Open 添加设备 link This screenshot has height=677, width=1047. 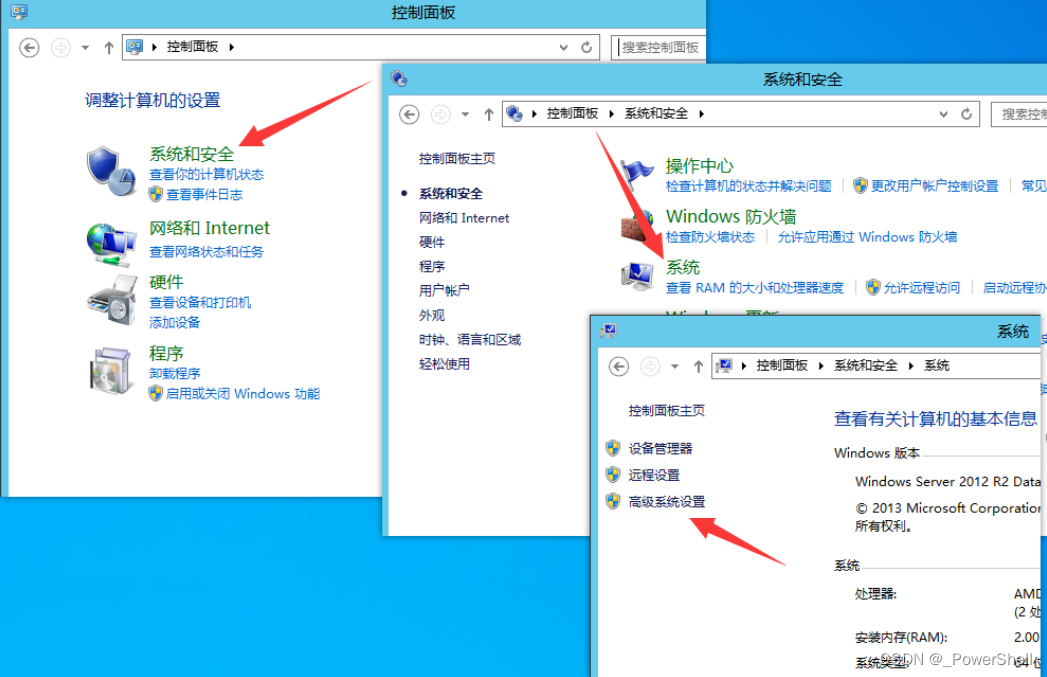tap(175, 322)
